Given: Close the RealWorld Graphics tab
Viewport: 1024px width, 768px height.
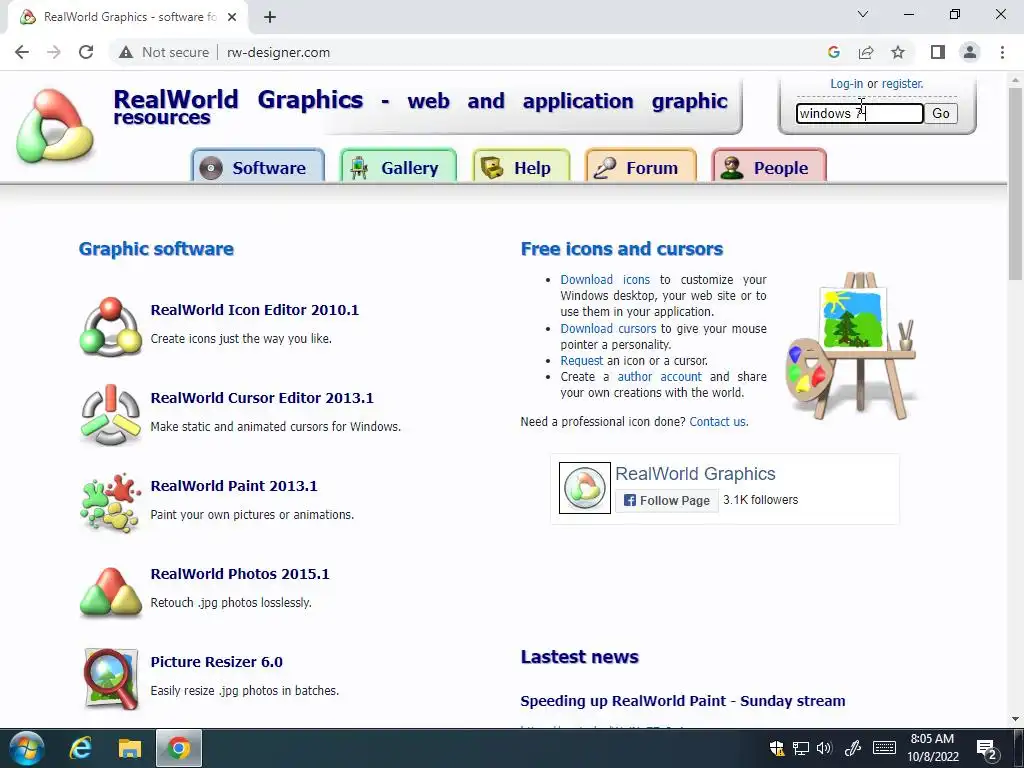Looking at the screenshot, I should (232, 17).
